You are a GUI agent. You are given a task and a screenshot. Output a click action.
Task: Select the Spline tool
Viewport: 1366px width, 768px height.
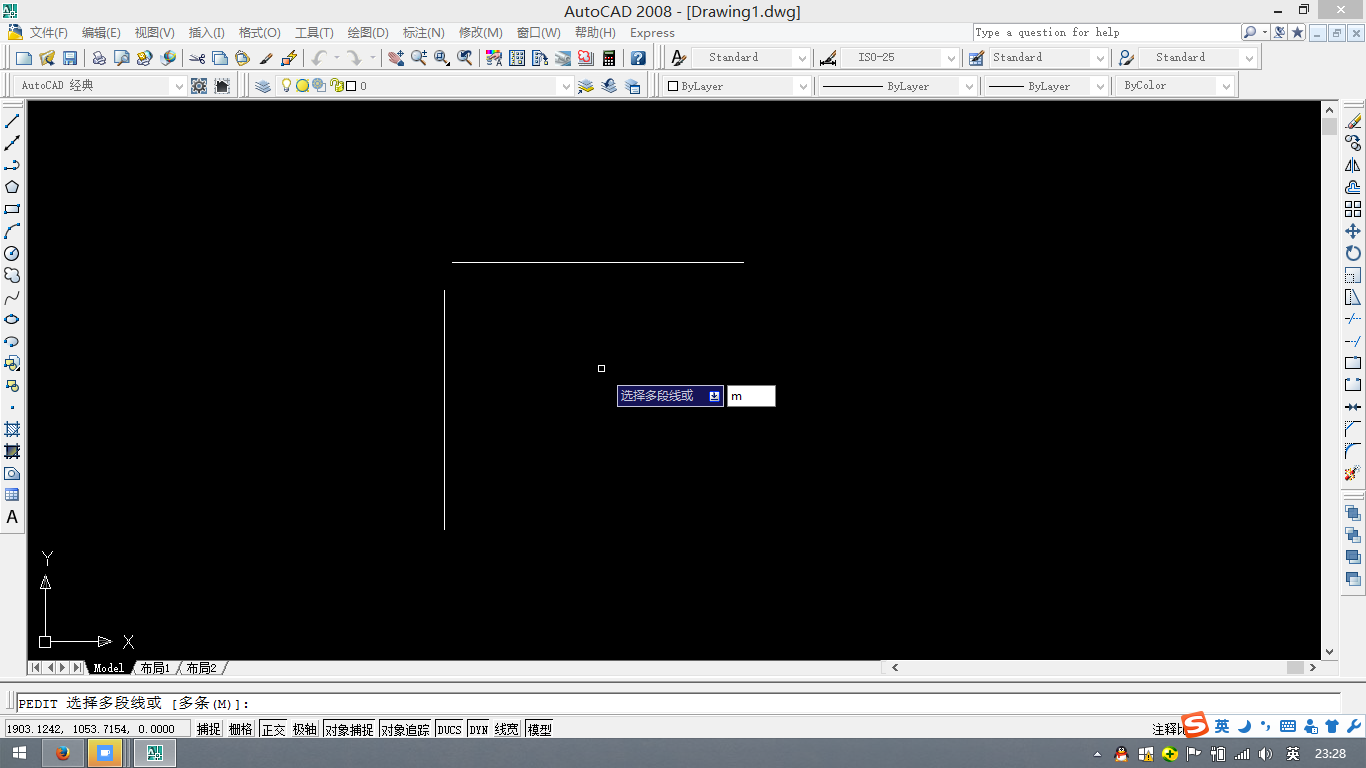[12, 297]
